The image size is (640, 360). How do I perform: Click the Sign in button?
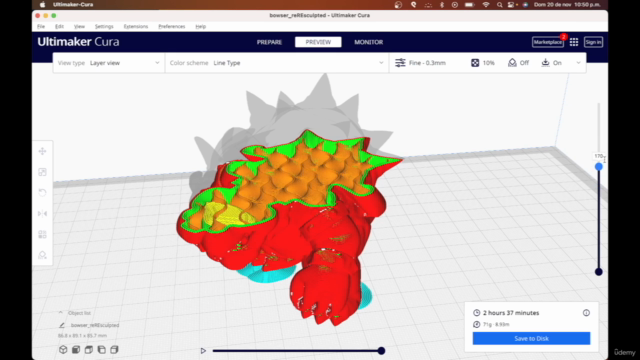pyautogui.click(x=593, y=42)
